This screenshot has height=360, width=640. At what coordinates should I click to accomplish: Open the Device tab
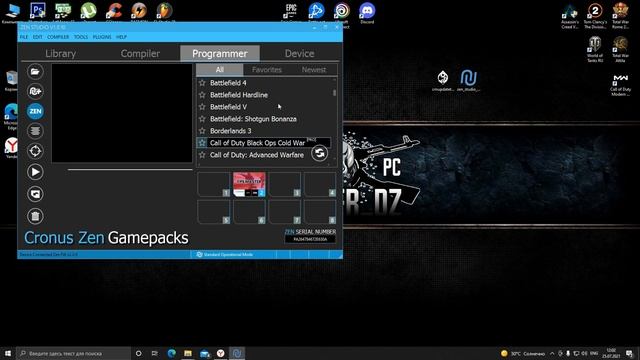click(x=299, y=53)
